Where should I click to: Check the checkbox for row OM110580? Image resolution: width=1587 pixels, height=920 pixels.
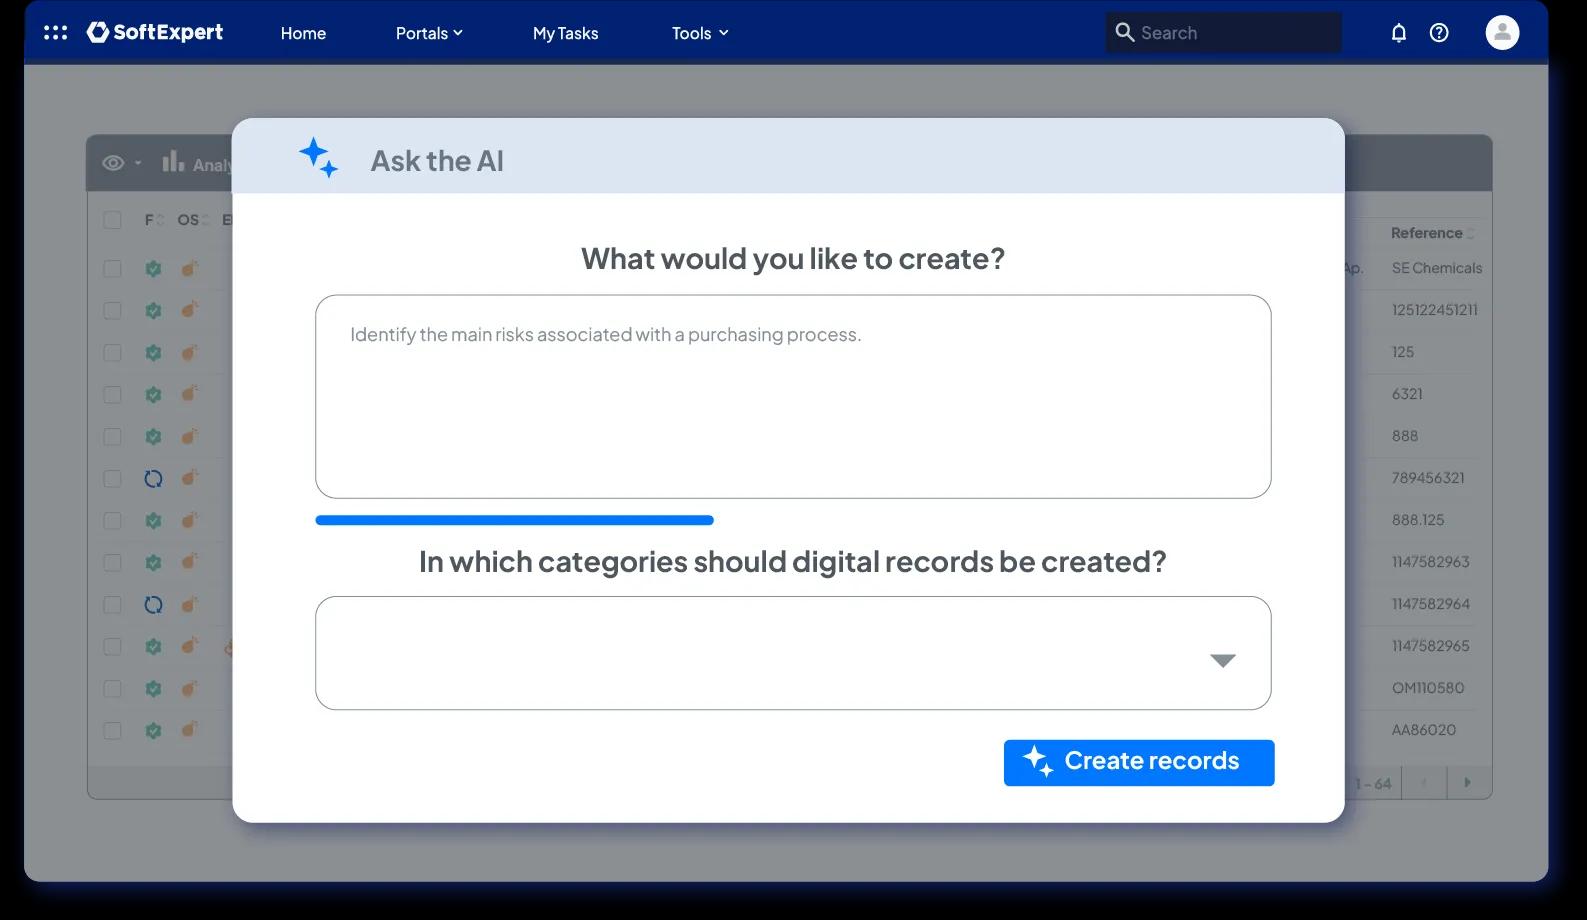(x=112, y=688)
